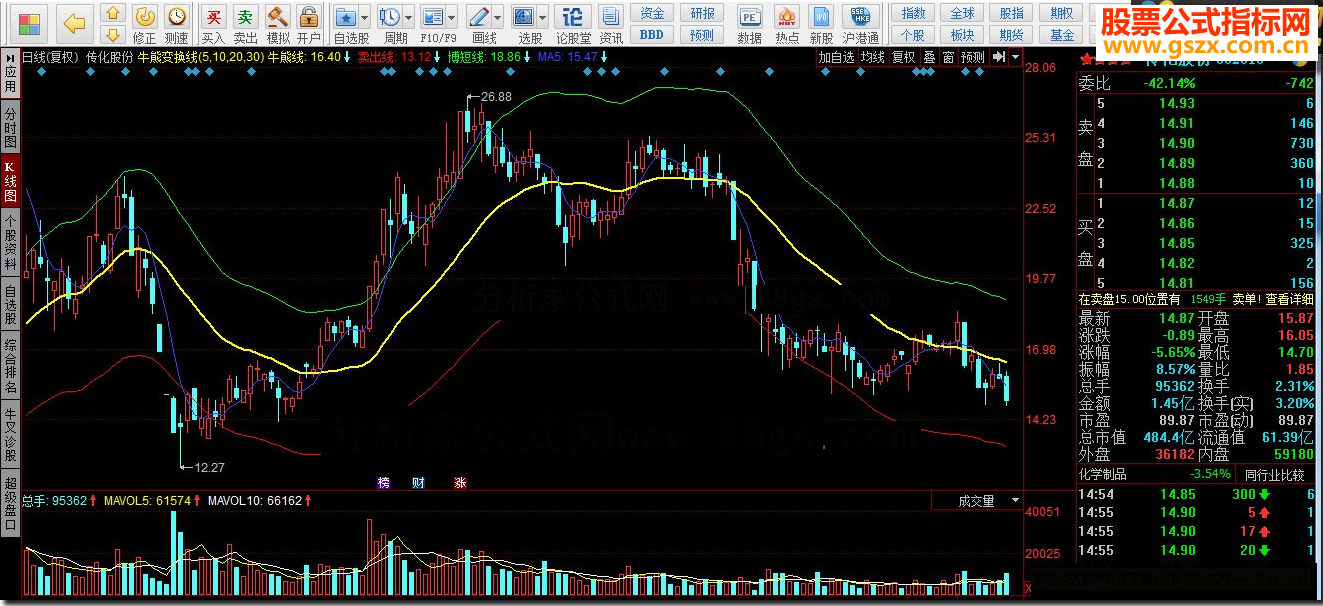This screenshot has height=606, width=1323.
Task: Click the 涨 marker under the chart
Action: (460, 482)
